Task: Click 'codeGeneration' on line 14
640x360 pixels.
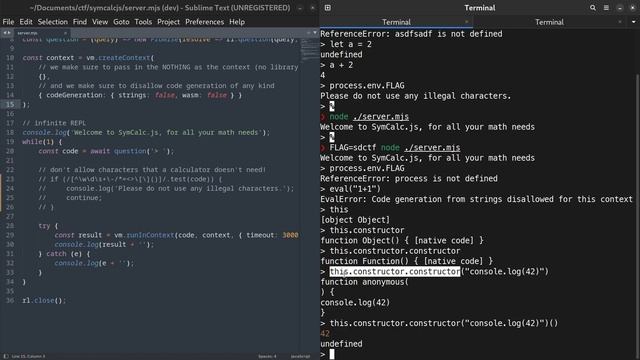Action: [x=74, y=95]
